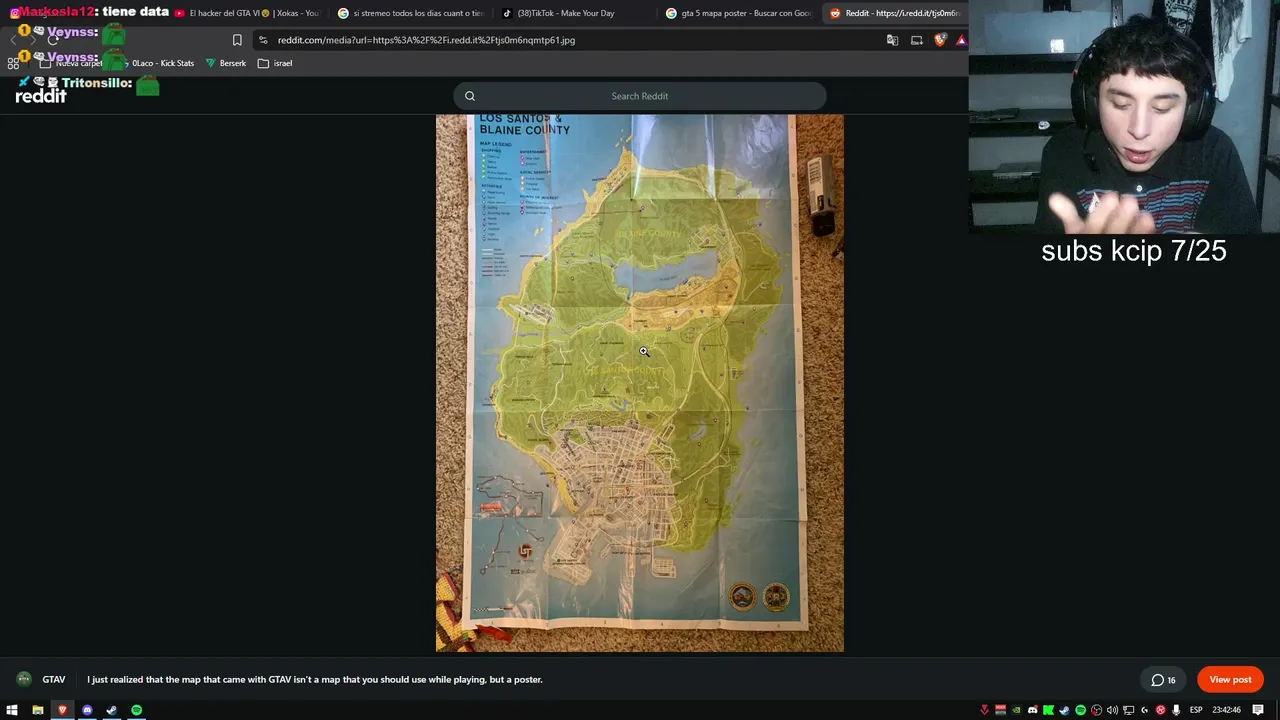Viewport: 1280px width, 720px height.
Task: Click the microphone tray icon
Action: [x=1176, y=710]
